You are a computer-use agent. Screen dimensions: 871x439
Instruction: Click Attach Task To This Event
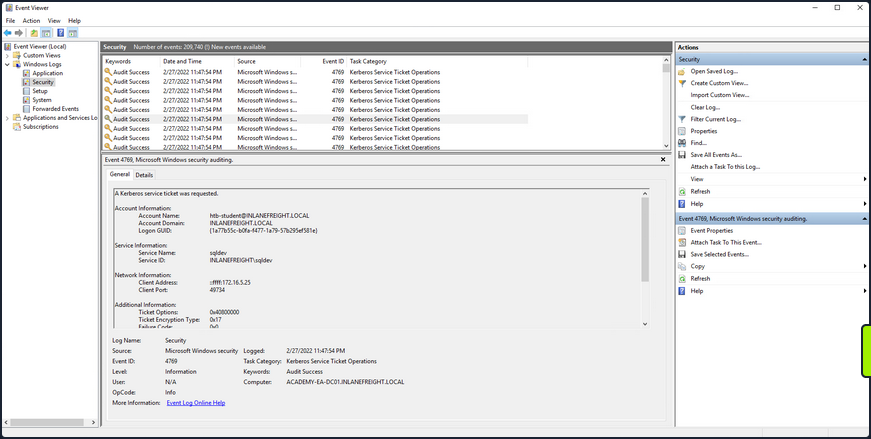(x=725, y=242)
